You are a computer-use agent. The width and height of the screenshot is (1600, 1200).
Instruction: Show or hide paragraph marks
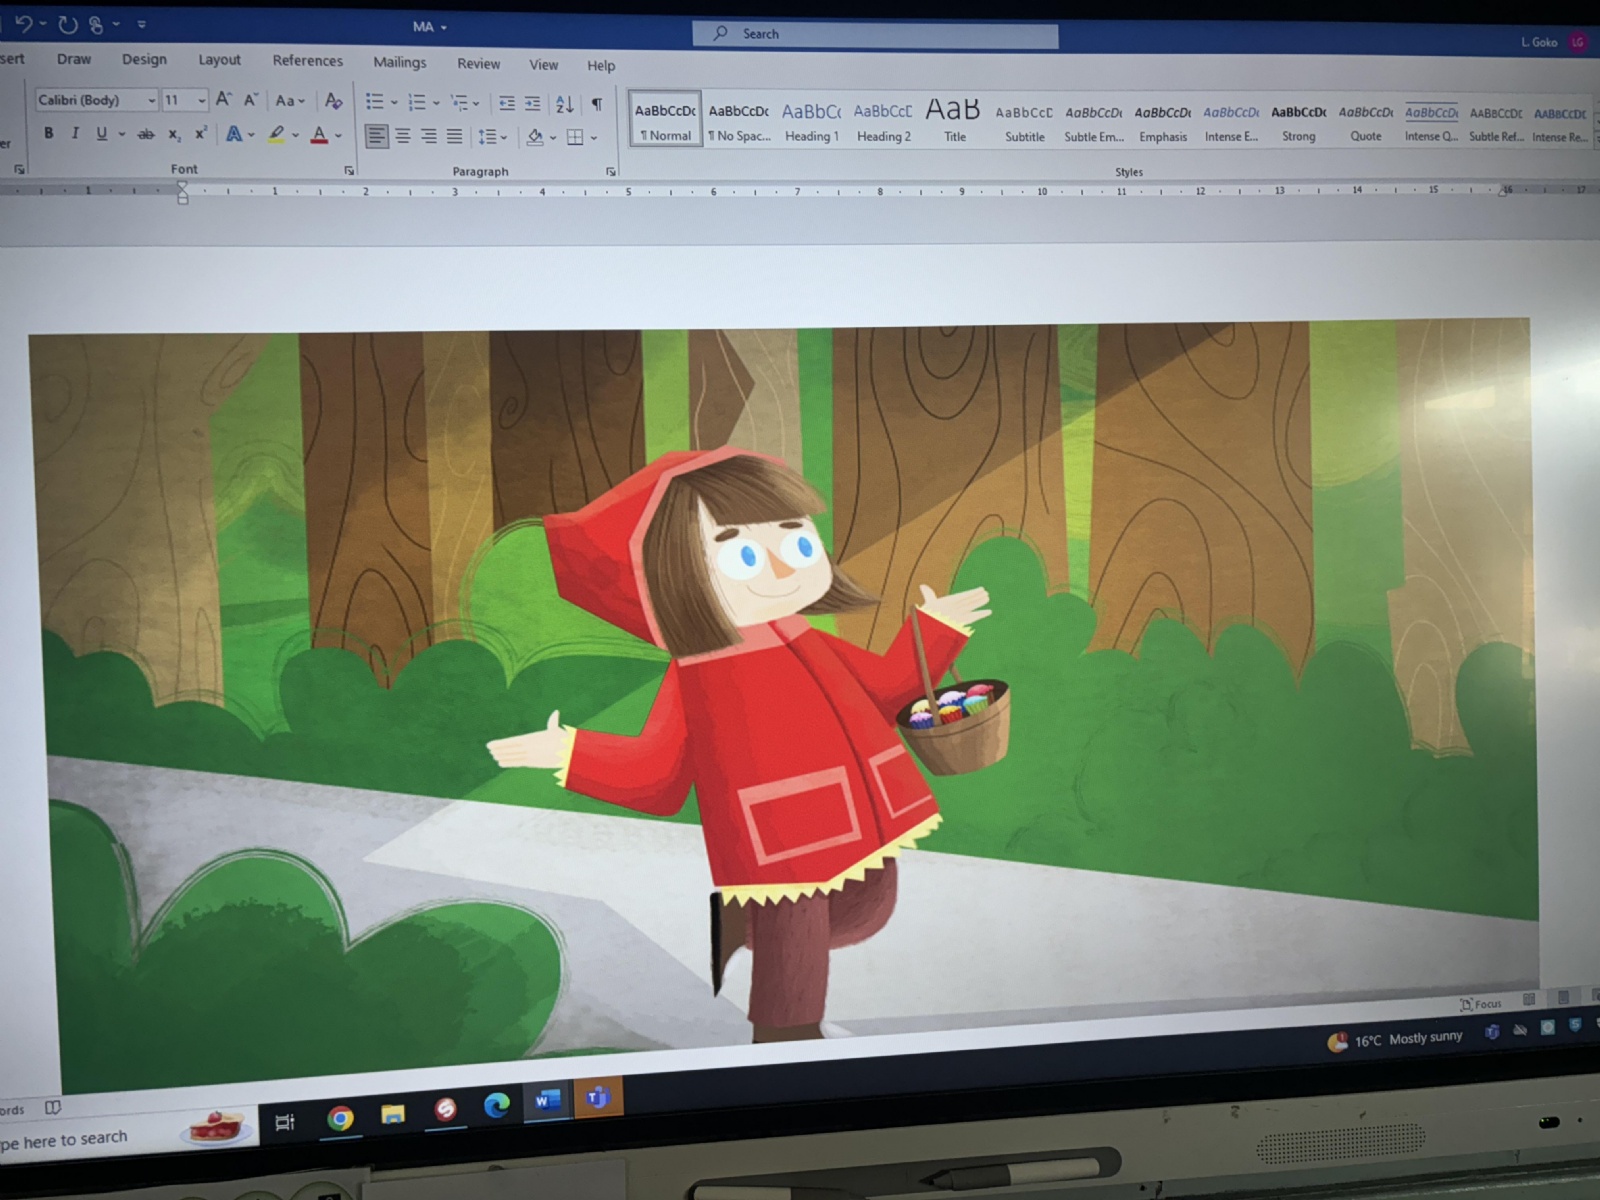click(597, 104)
